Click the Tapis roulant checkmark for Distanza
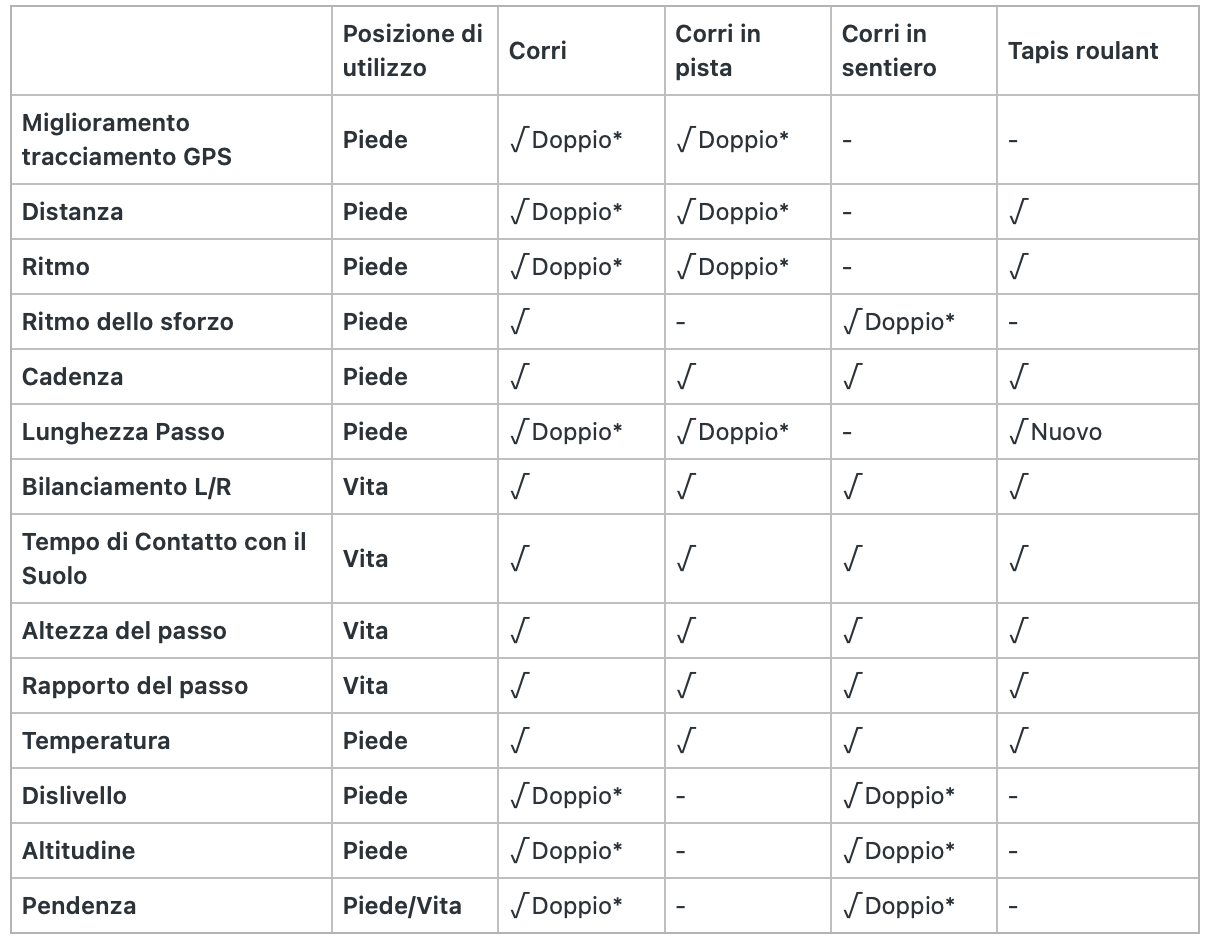 click(1018, 212)
